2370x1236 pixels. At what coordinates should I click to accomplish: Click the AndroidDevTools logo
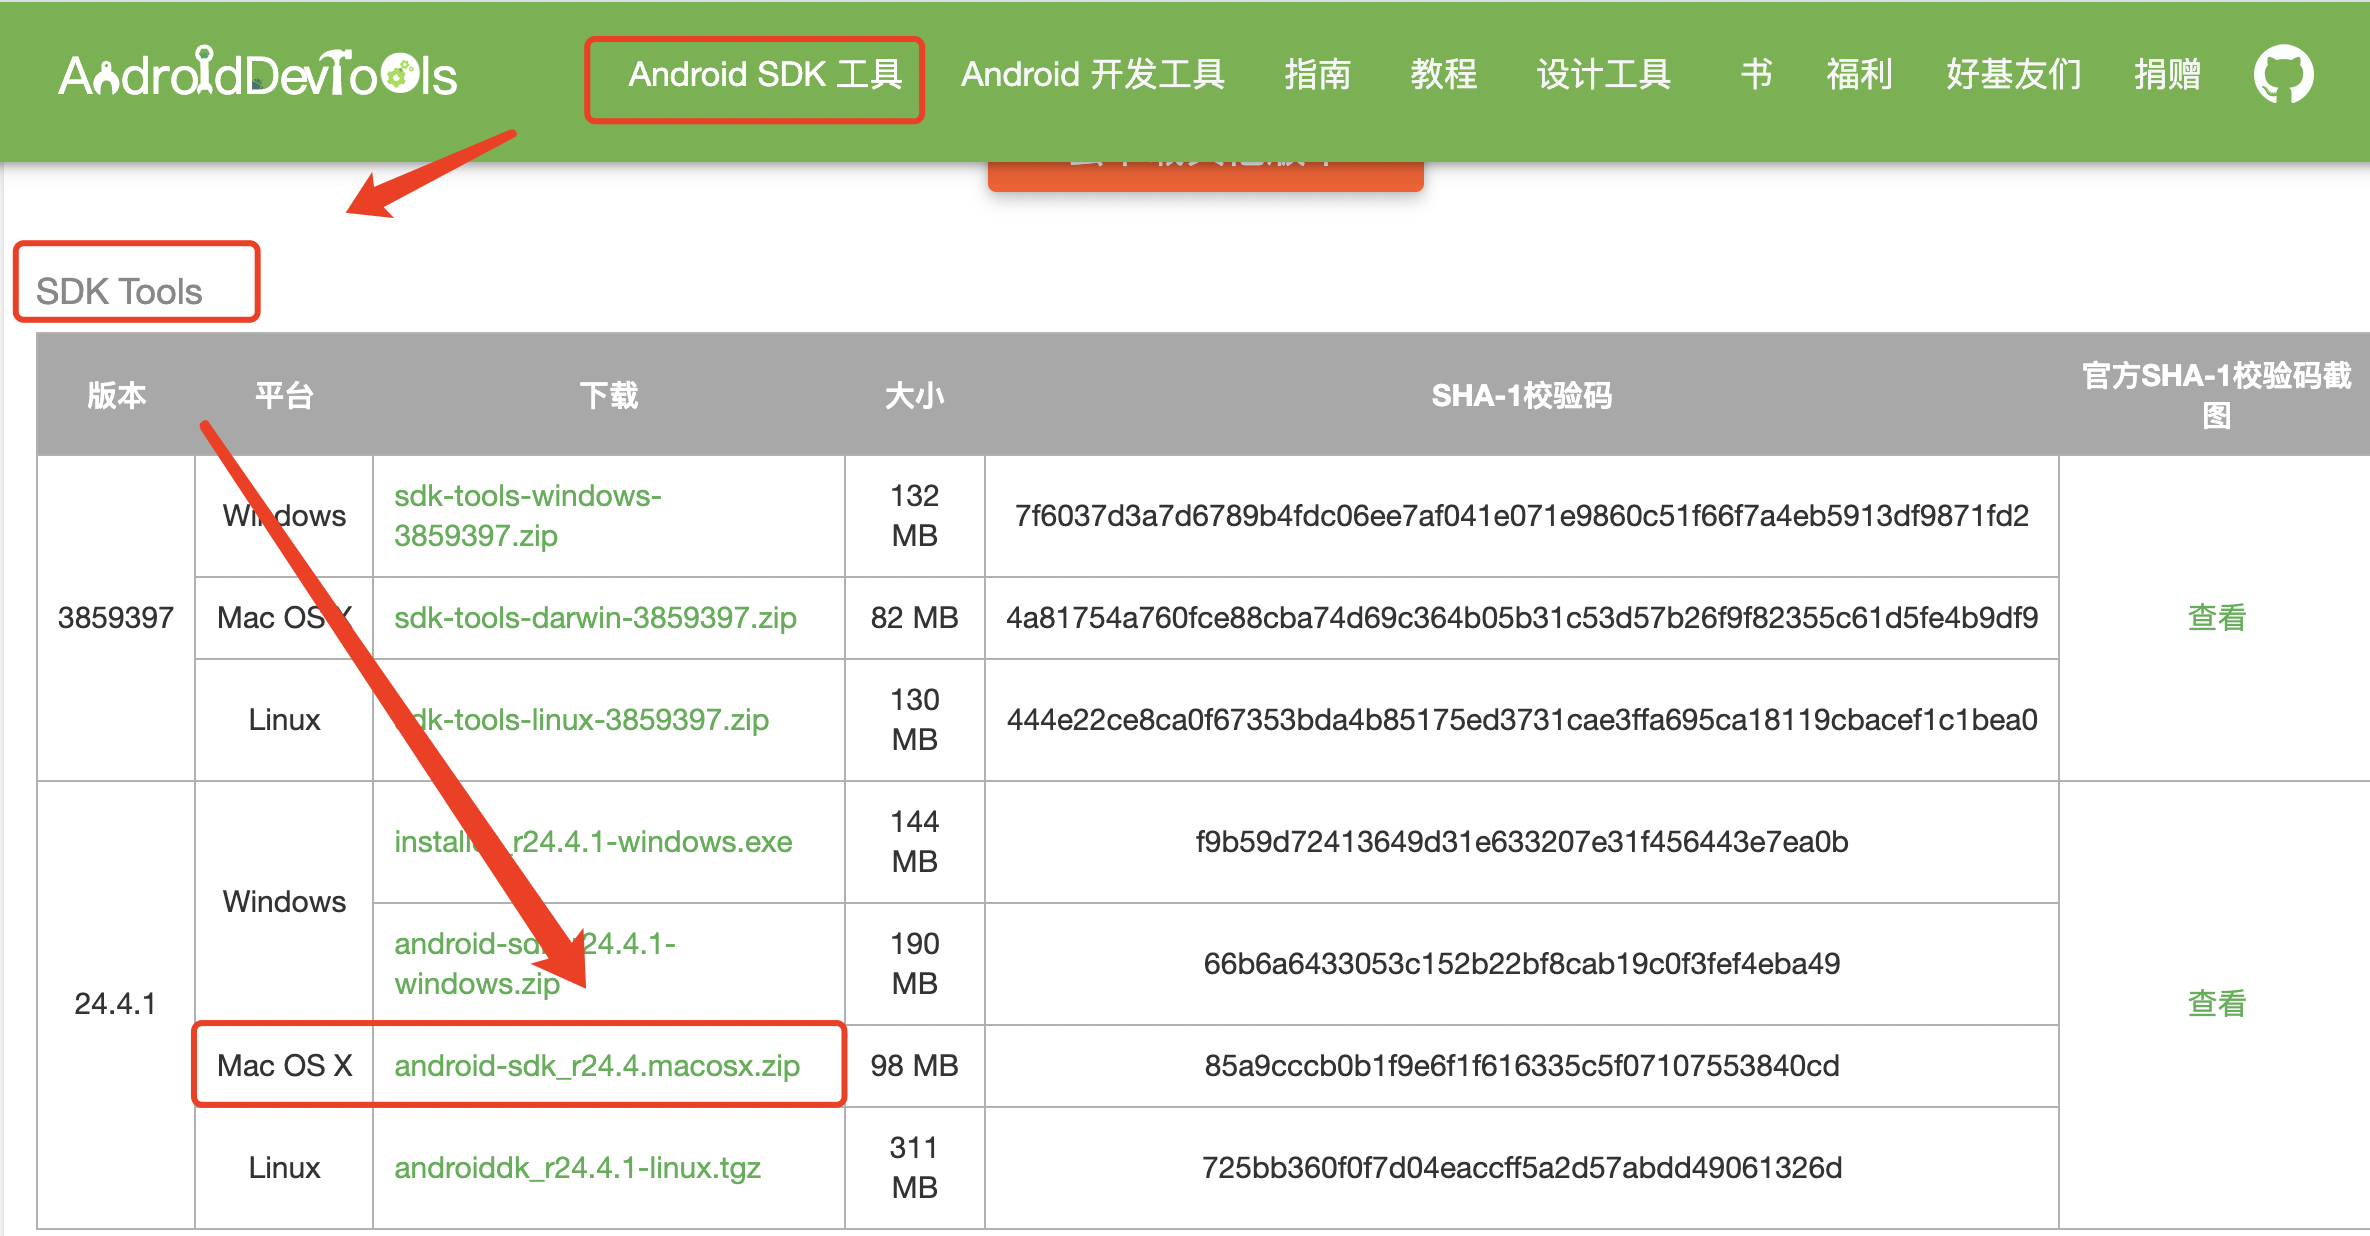(x=258, y=75)
